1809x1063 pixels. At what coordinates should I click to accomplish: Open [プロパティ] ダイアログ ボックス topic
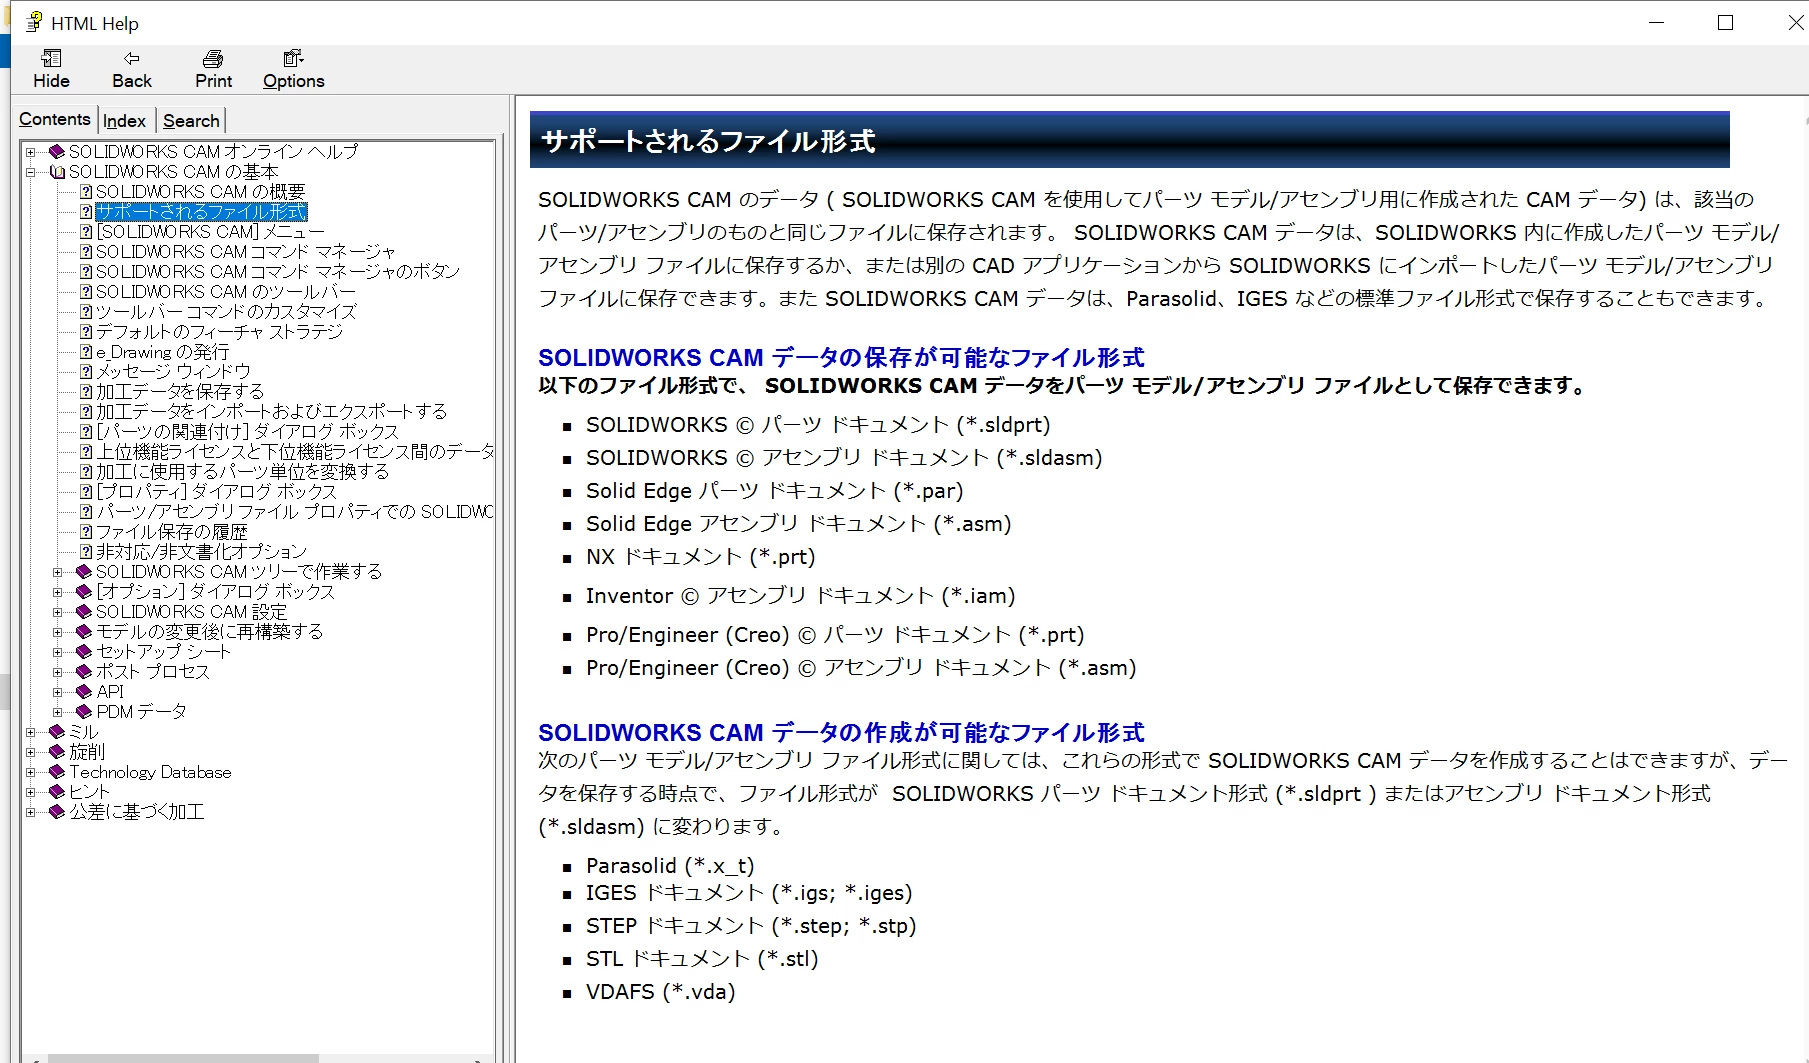pyautogui.click(x=216, y=492)
